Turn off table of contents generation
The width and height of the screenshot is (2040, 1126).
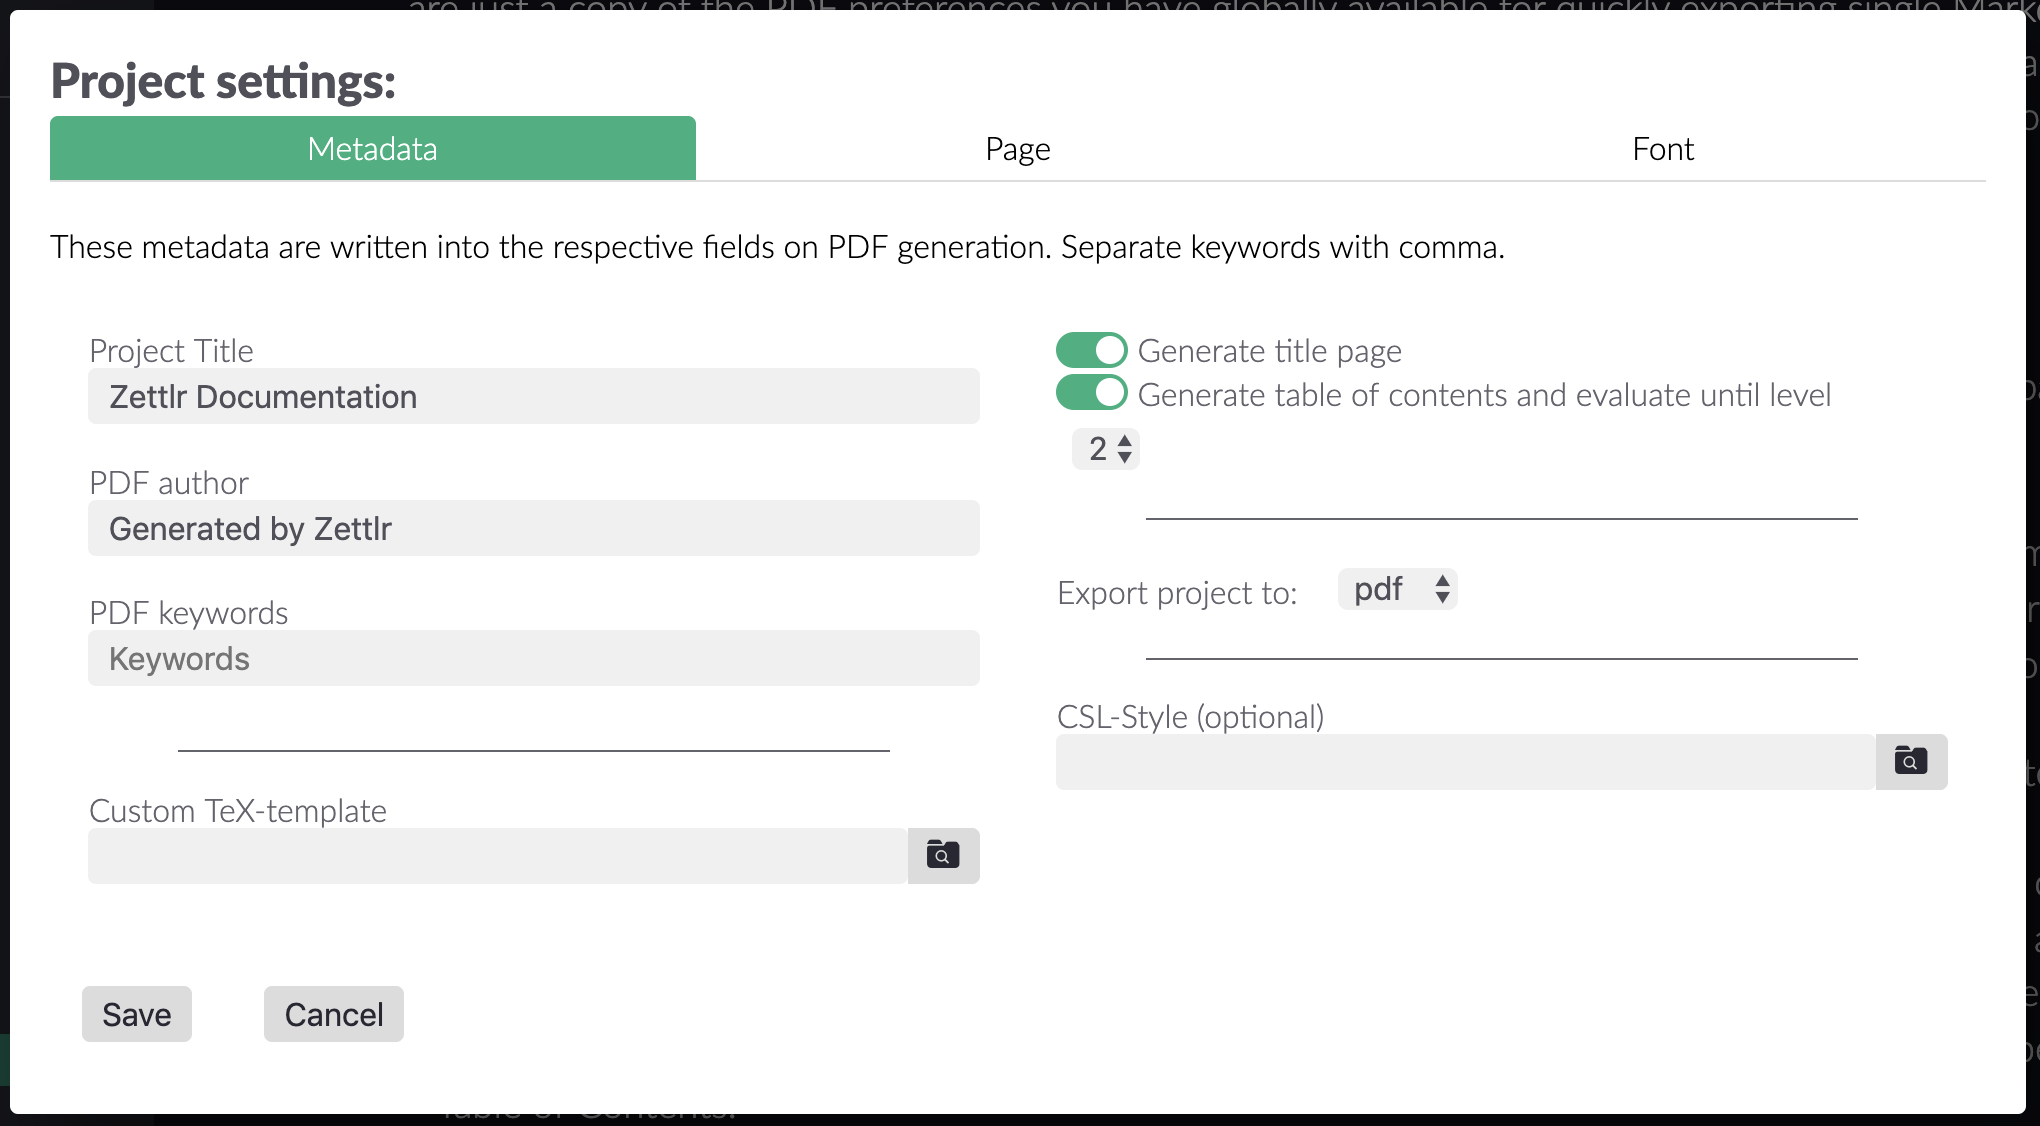[x=1091, y=394]
